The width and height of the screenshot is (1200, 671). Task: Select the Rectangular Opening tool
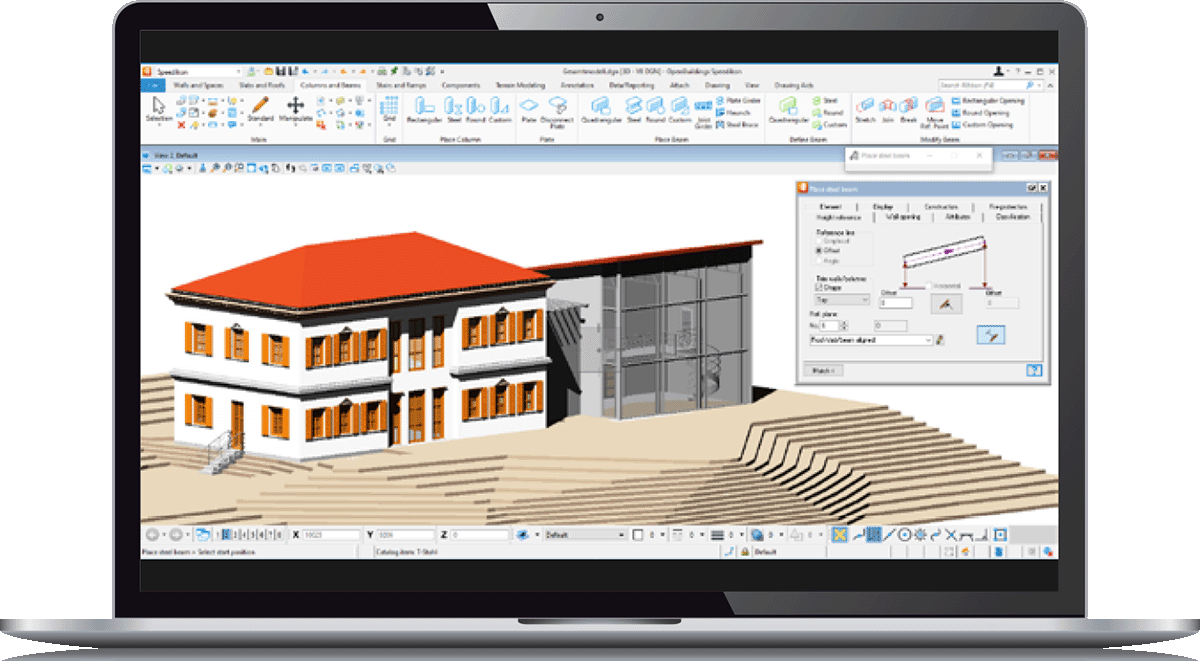point(993,101)
